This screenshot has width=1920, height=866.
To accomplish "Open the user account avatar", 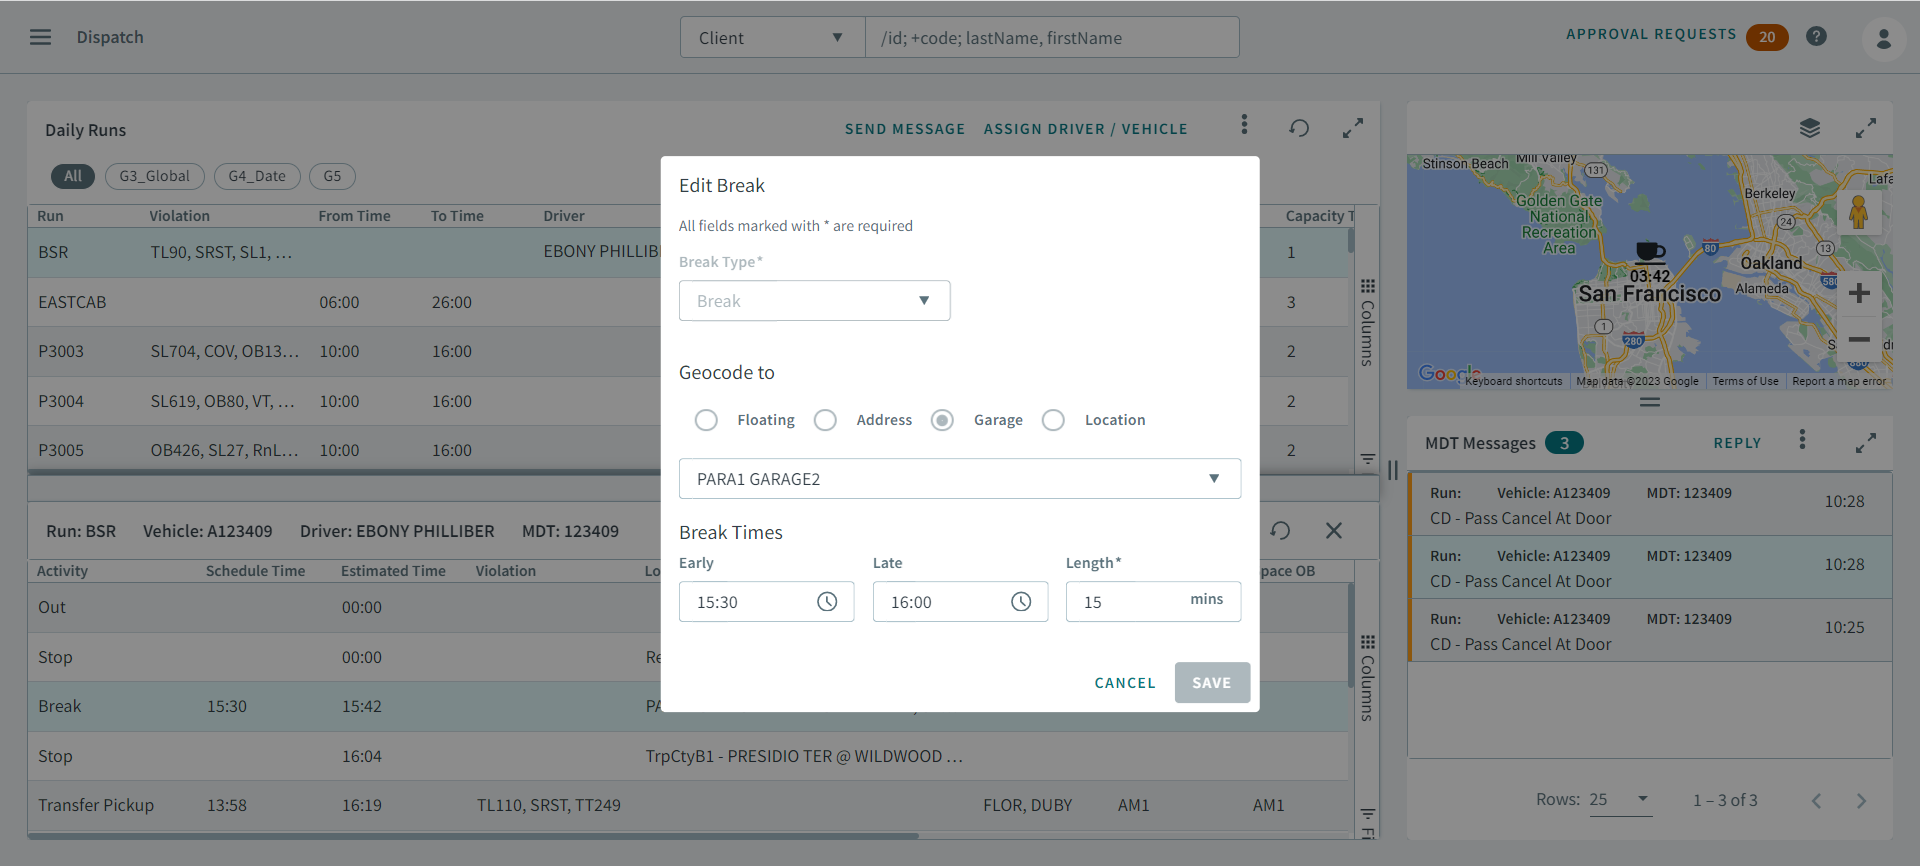I will point(1883,39).
